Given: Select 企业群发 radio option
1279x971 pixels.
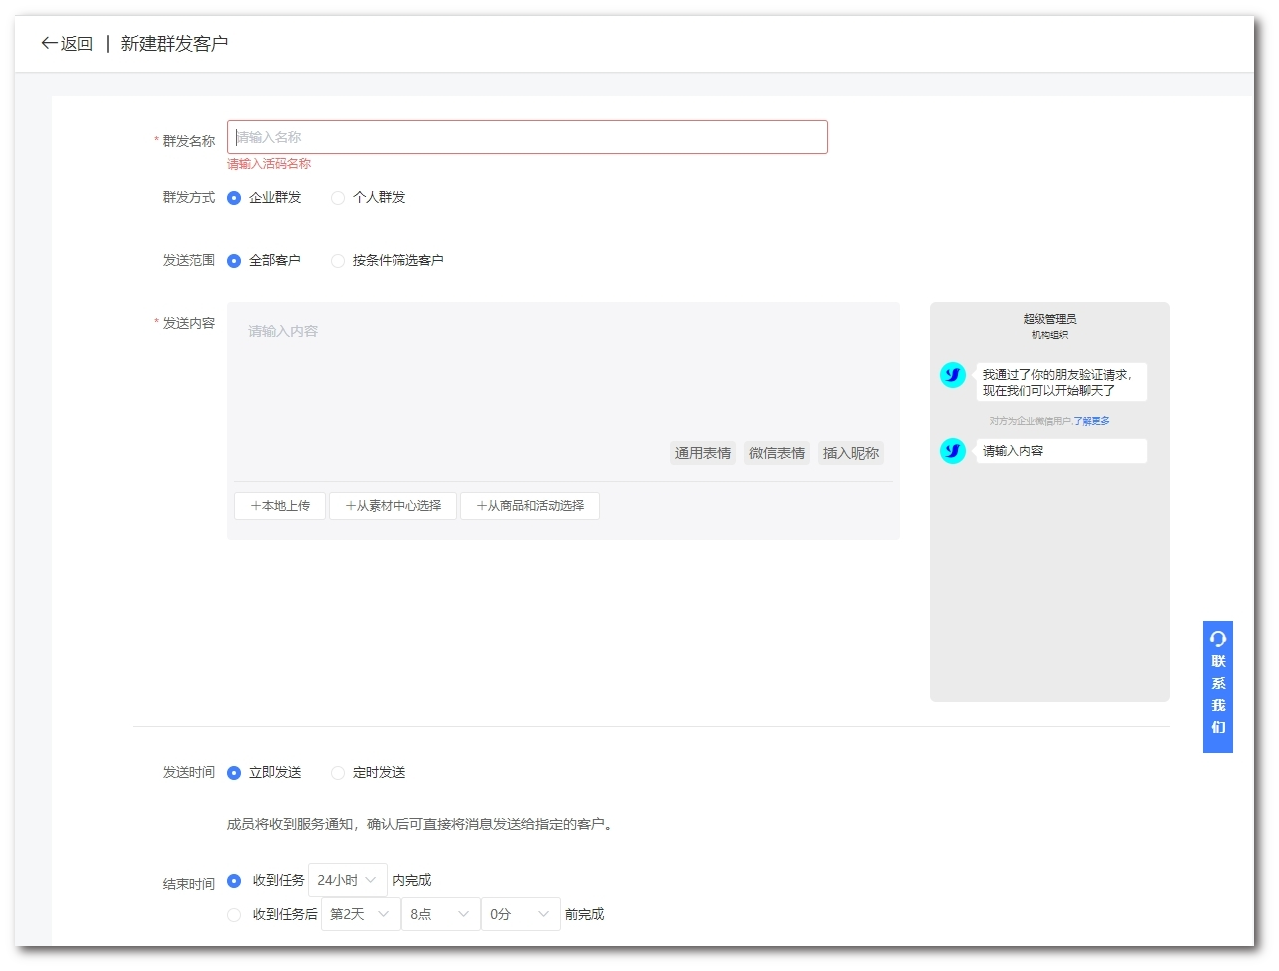Looking at the screenshot, I should point(234,198).
